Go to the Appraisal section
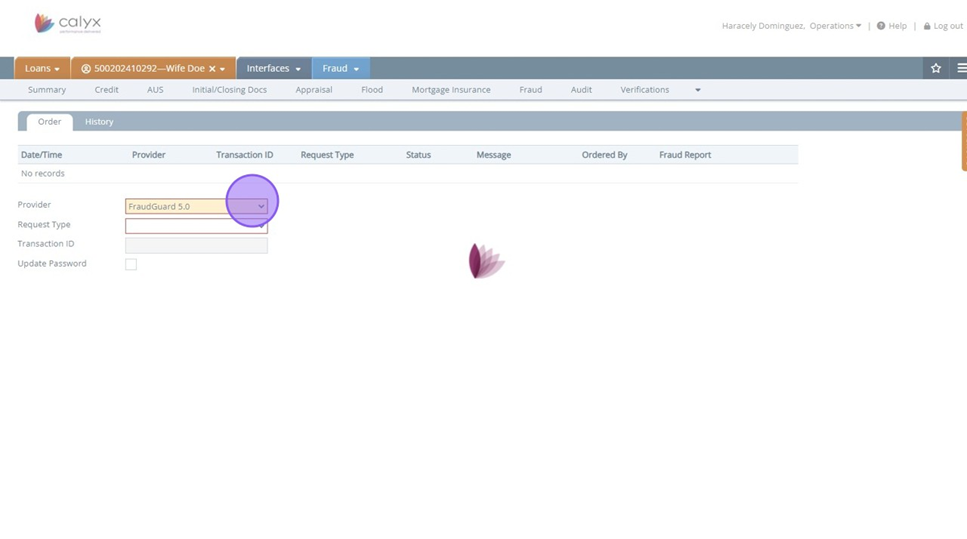This screenshot has height=539, width=967. pos(313,90)
